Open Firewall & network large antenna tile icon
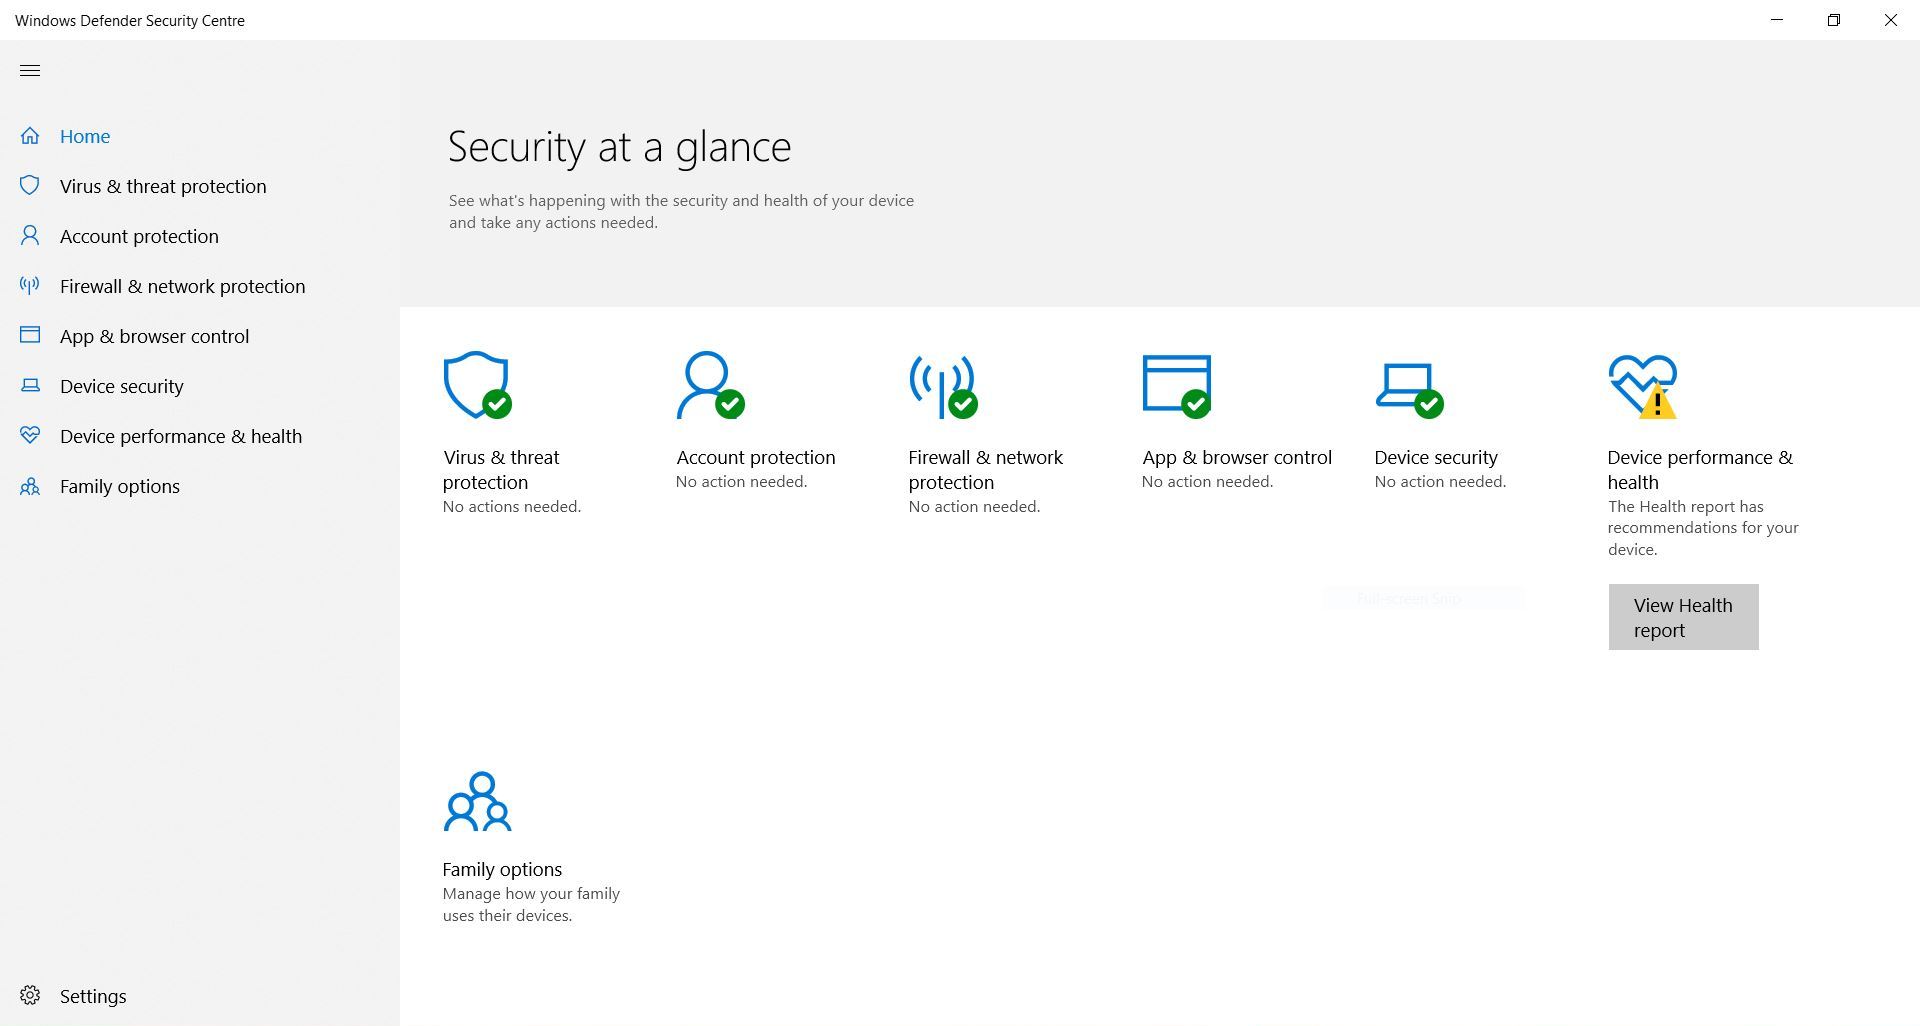This screenshot has width=1920, height=1026. point(943,386)
